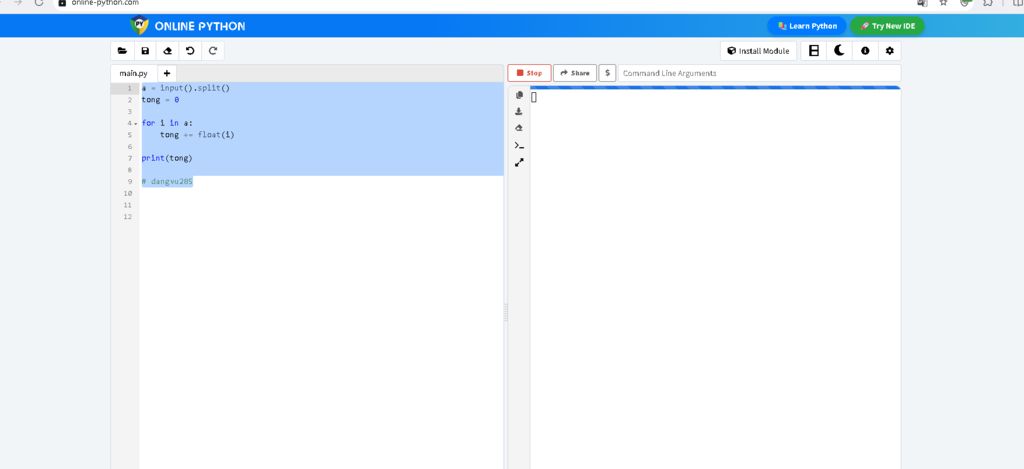Share the code via Share button
This screenshot has height=469, width=1024.
point(575,73)
